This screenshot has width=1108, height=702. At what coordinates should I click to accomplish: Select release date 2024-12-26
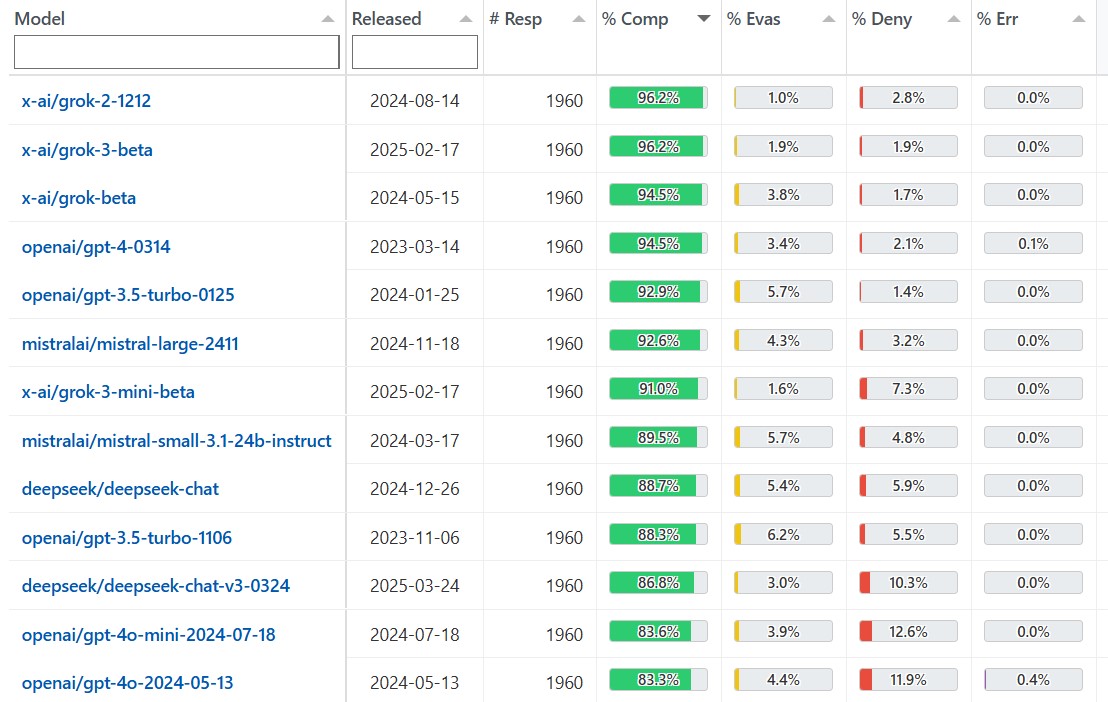click(x=415, y=489)
